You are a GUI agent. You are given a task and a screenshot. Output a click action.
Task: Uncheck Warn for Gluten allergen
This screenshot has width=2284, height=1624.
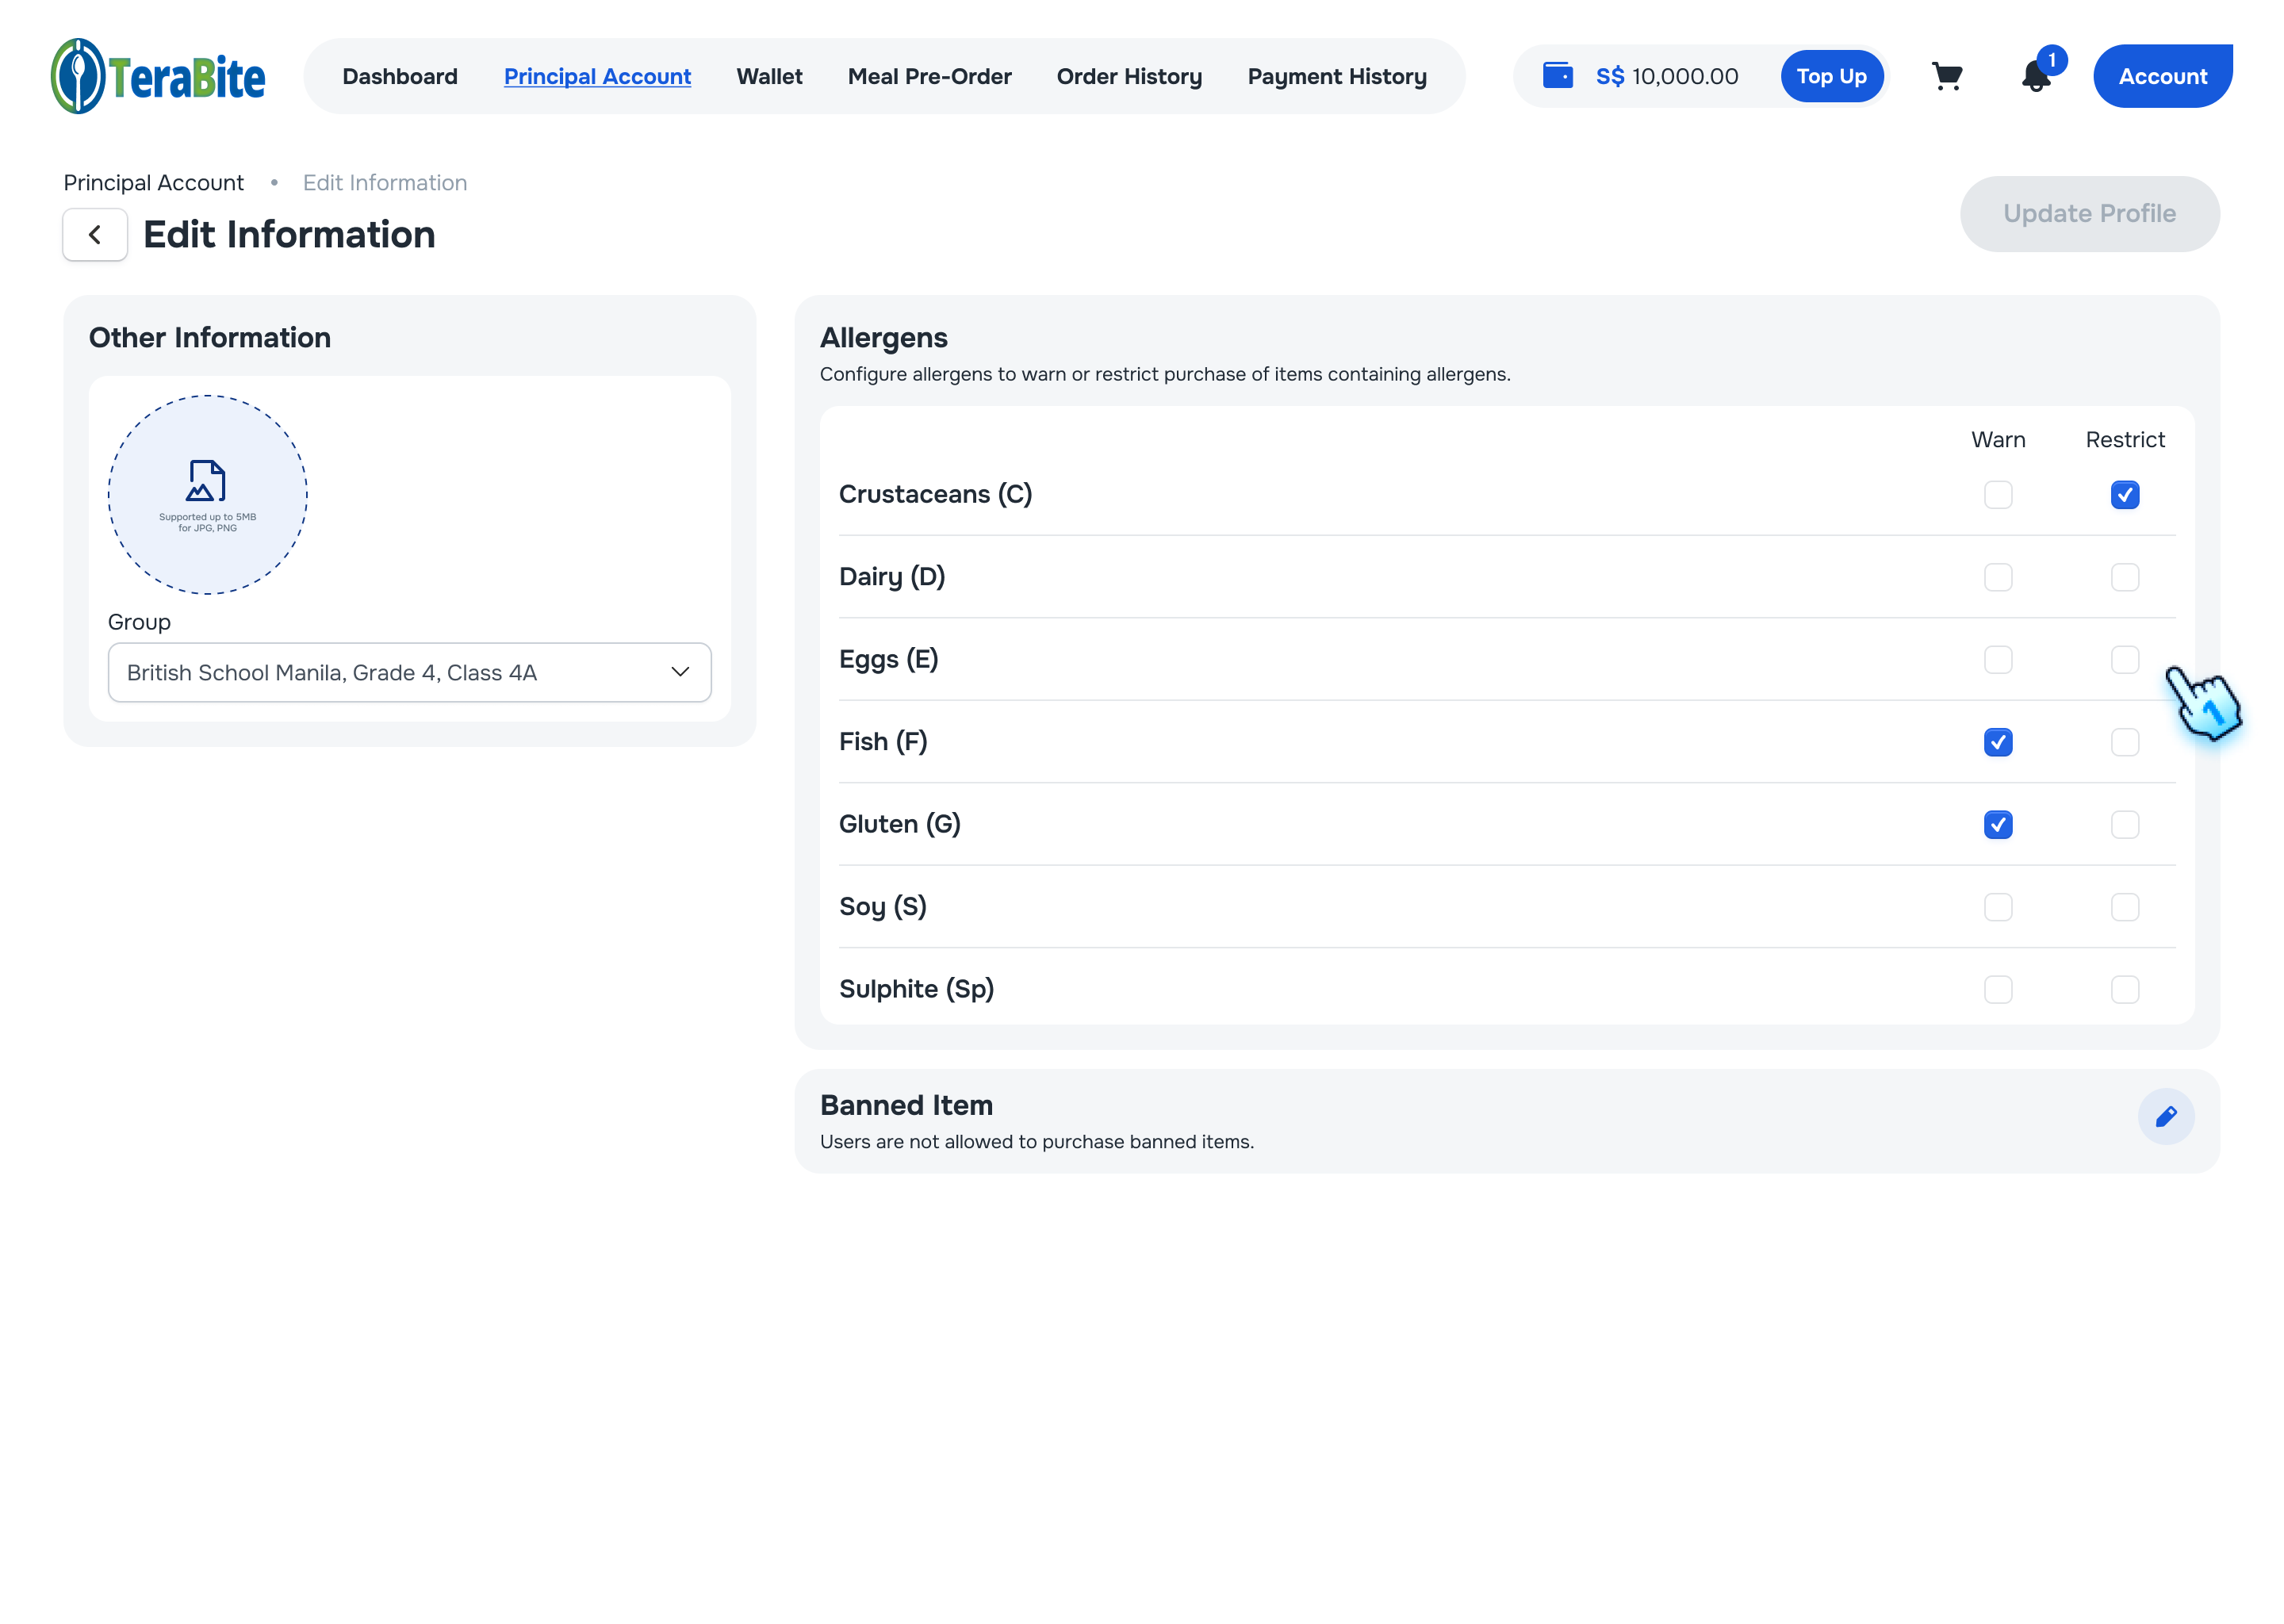point(1998,824)
